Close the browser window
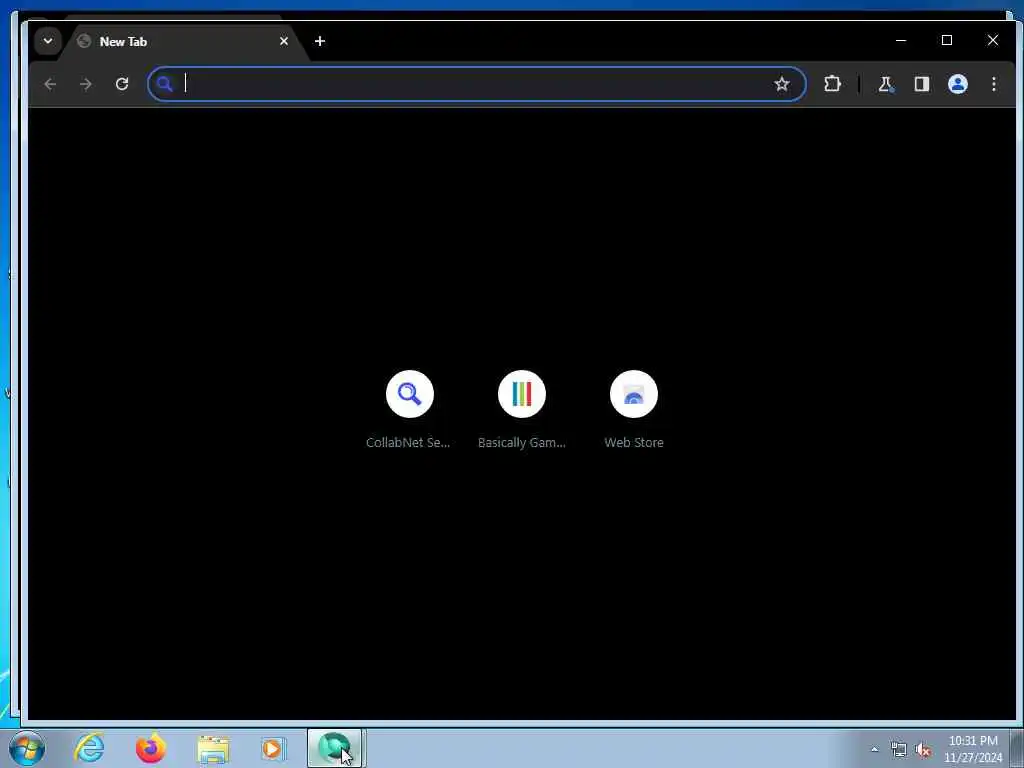 [x=993, y=40]
